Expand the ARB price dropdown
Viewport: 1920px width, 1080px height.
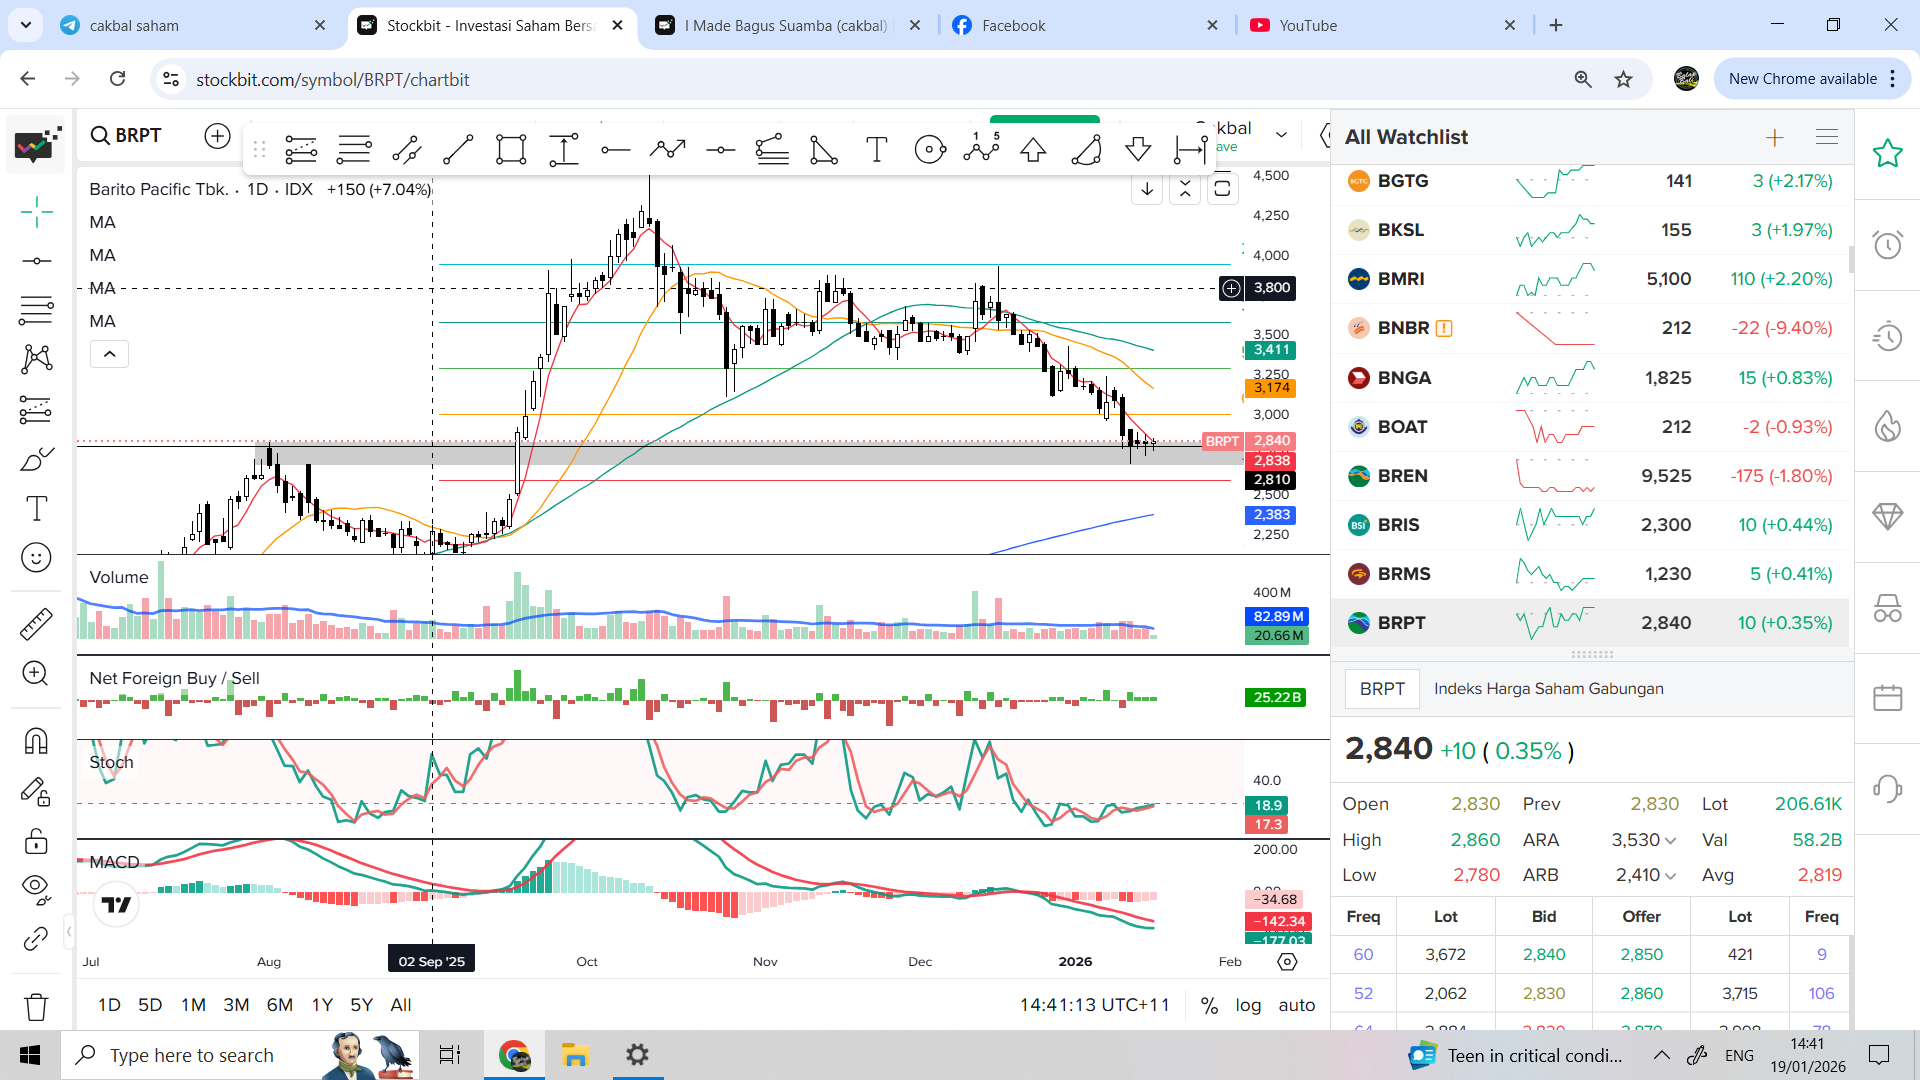tap(1670, 876)
